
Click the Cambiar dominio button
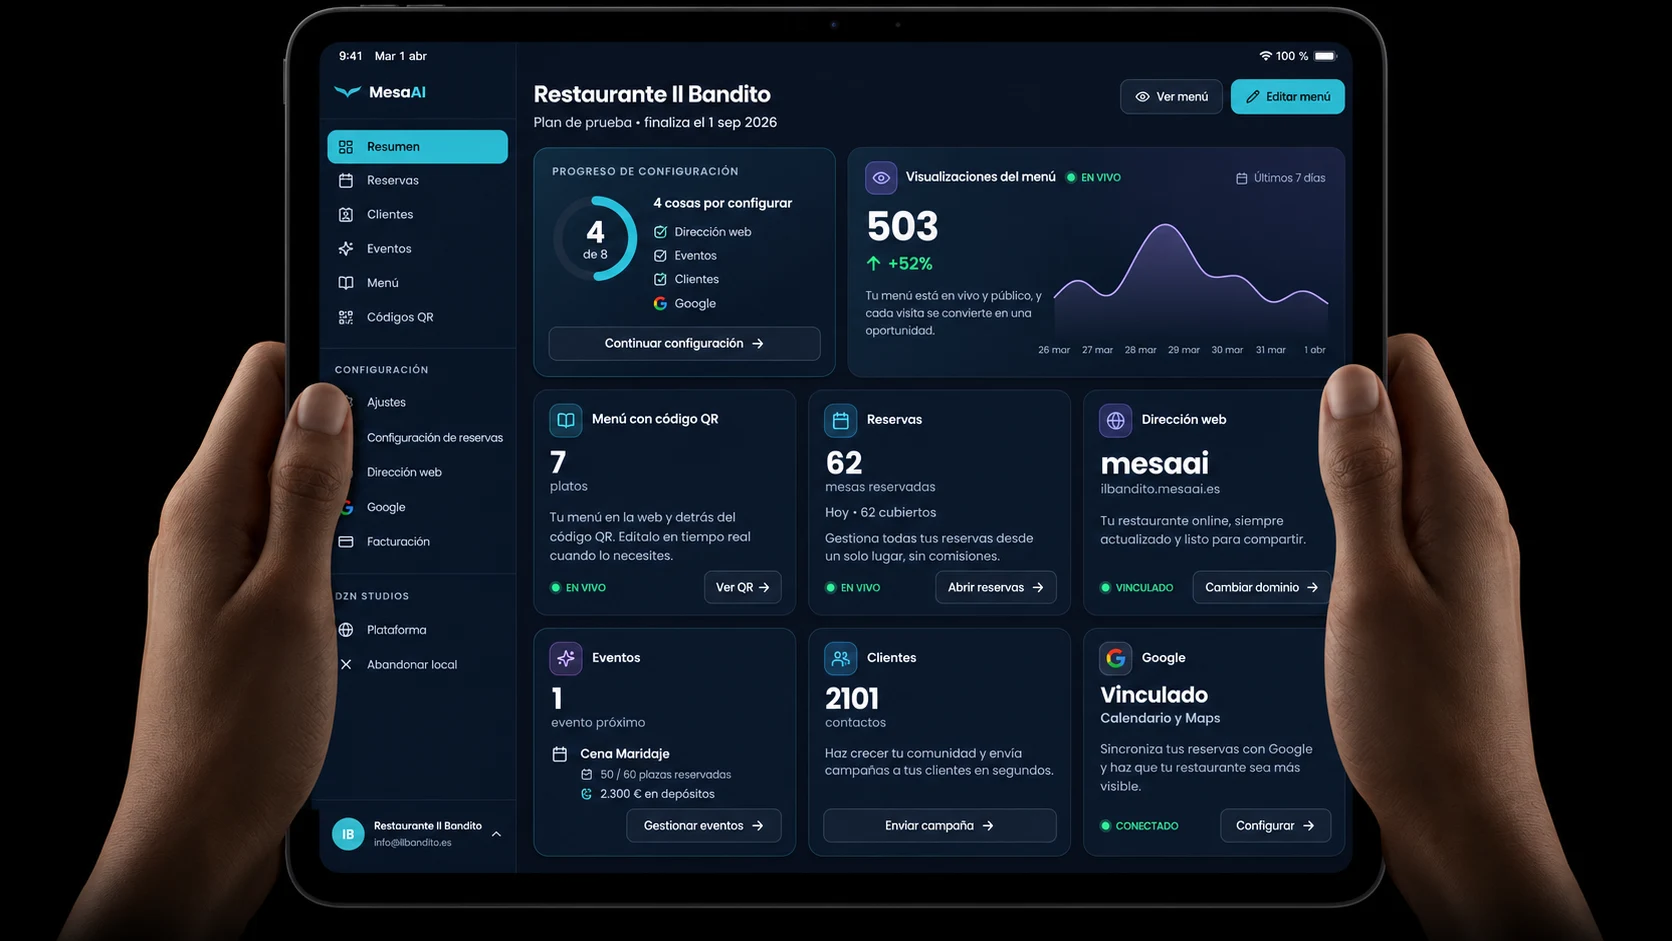pos(1261,588)
